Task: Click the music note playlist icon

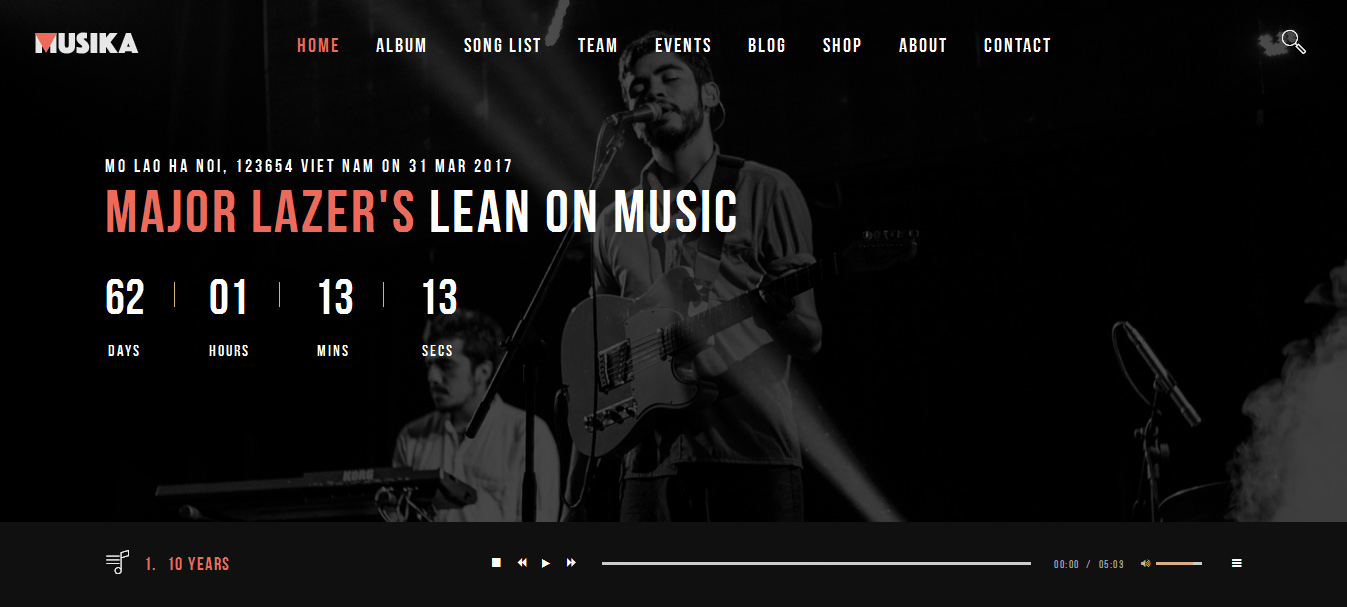Action: [x=118, y=562]
